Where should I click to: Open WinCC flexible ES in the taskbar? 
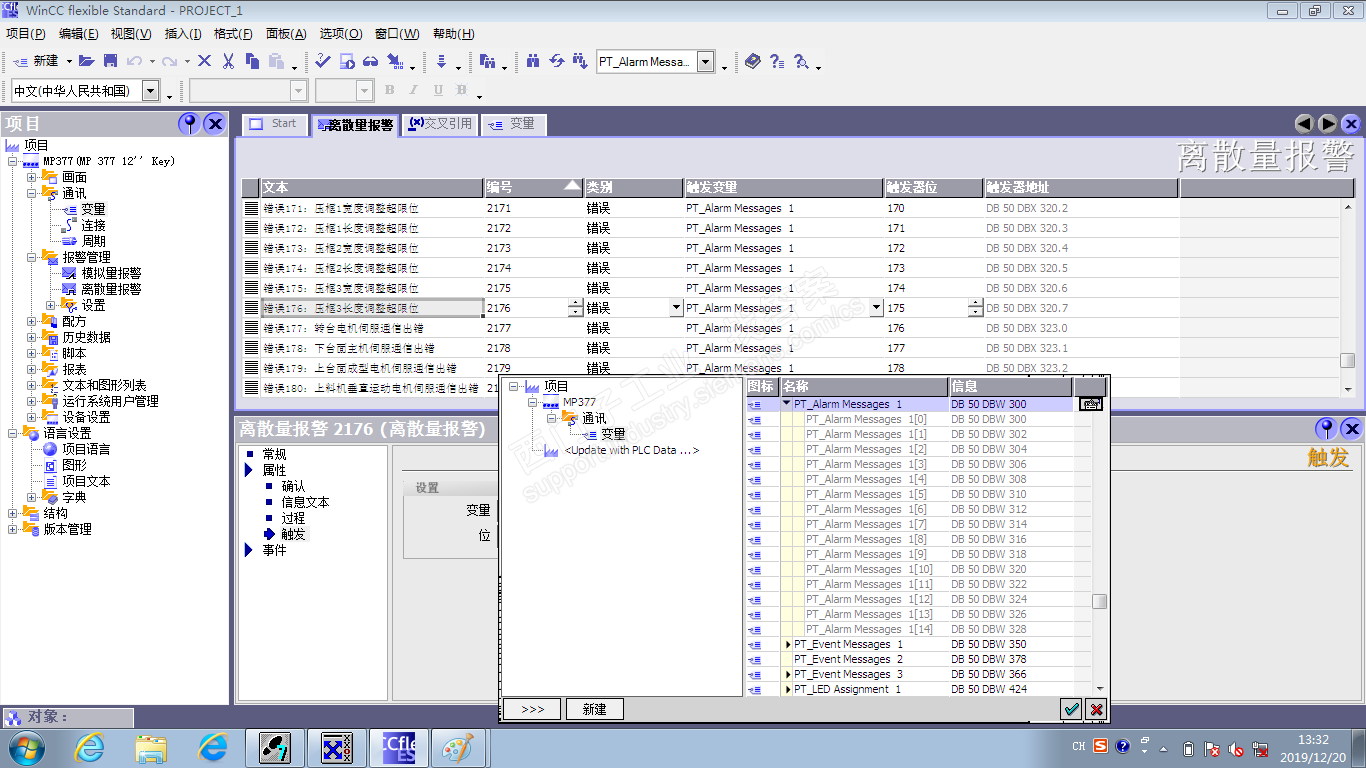click(x=399, y=747)
